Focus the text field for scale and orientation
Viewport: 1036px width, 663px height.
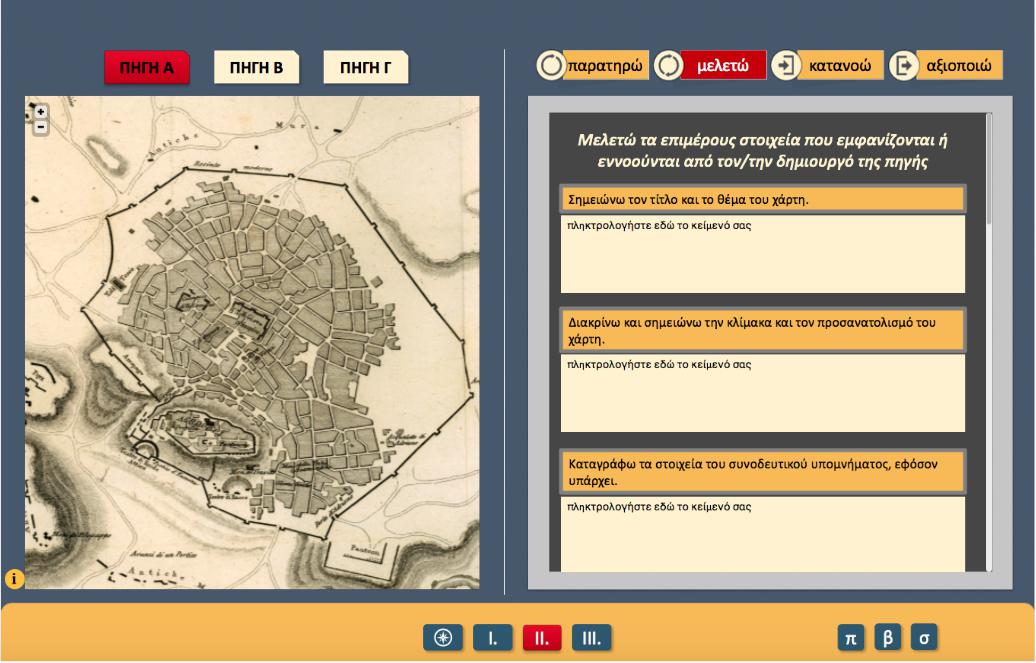(x=762, y=393)
